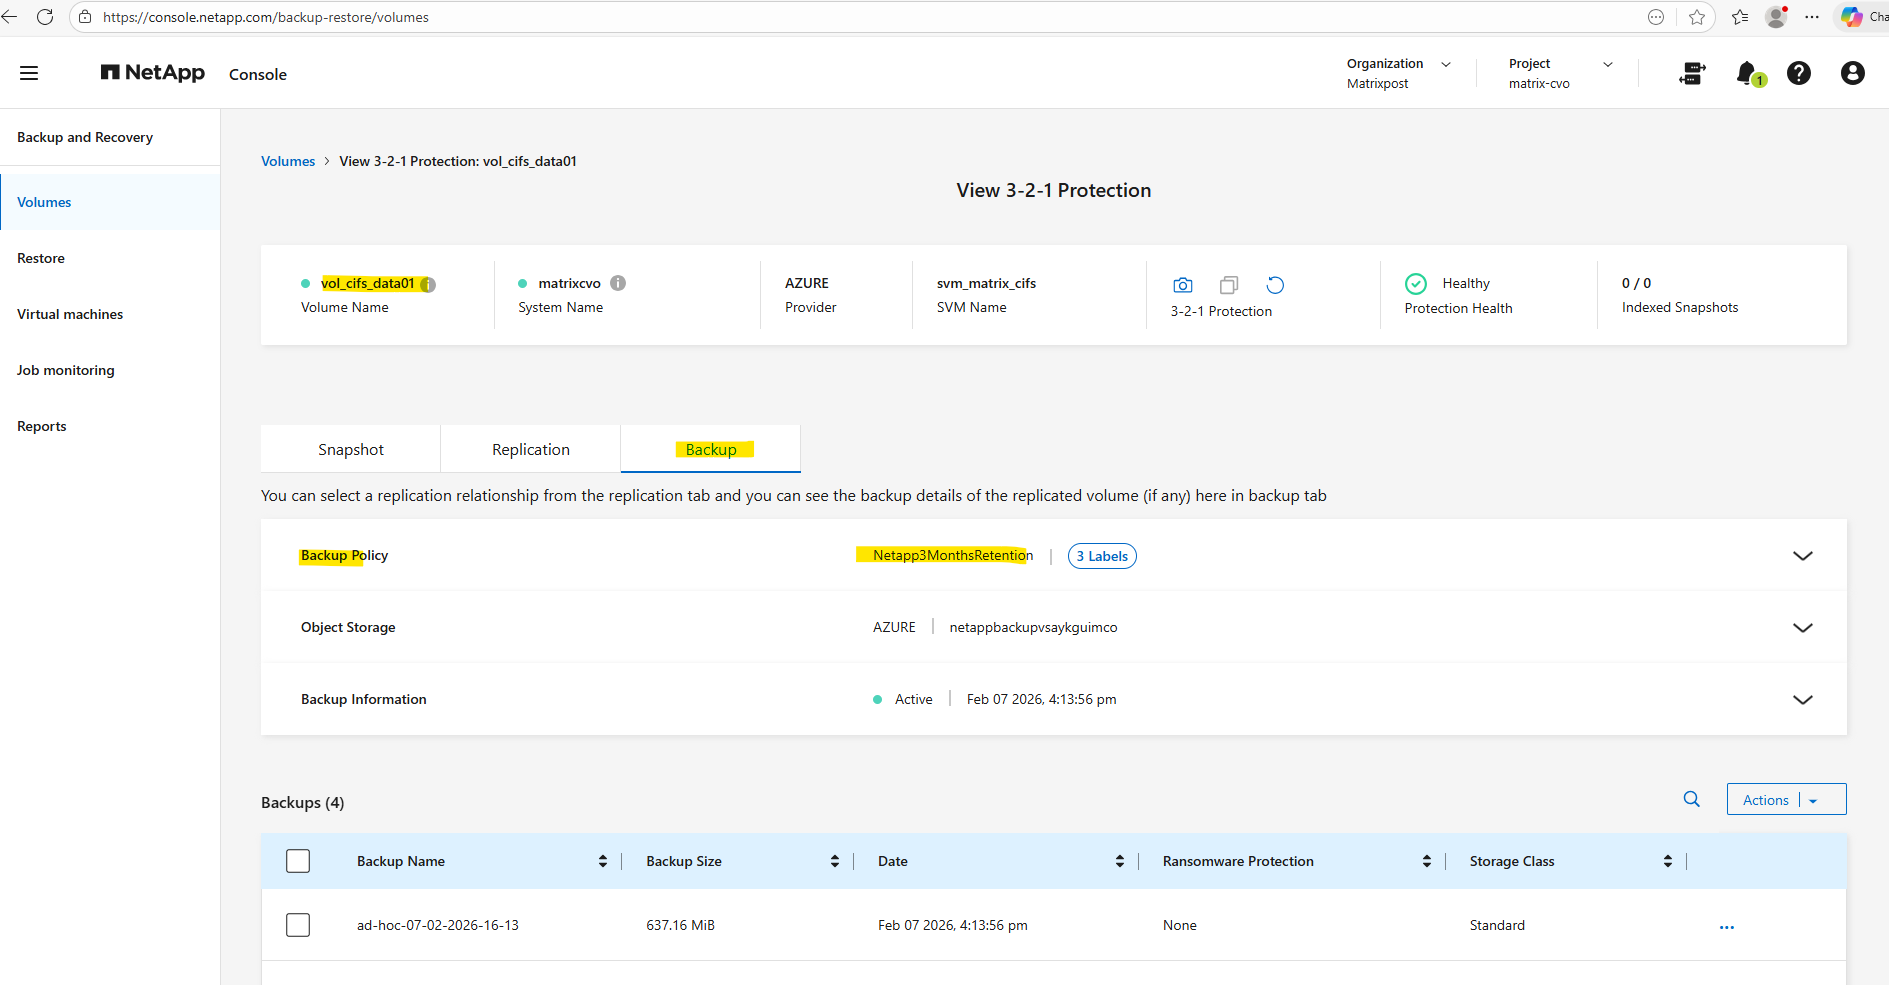
Task: Click the backup circular arrow icon
Action: (x=1275, y=285)
